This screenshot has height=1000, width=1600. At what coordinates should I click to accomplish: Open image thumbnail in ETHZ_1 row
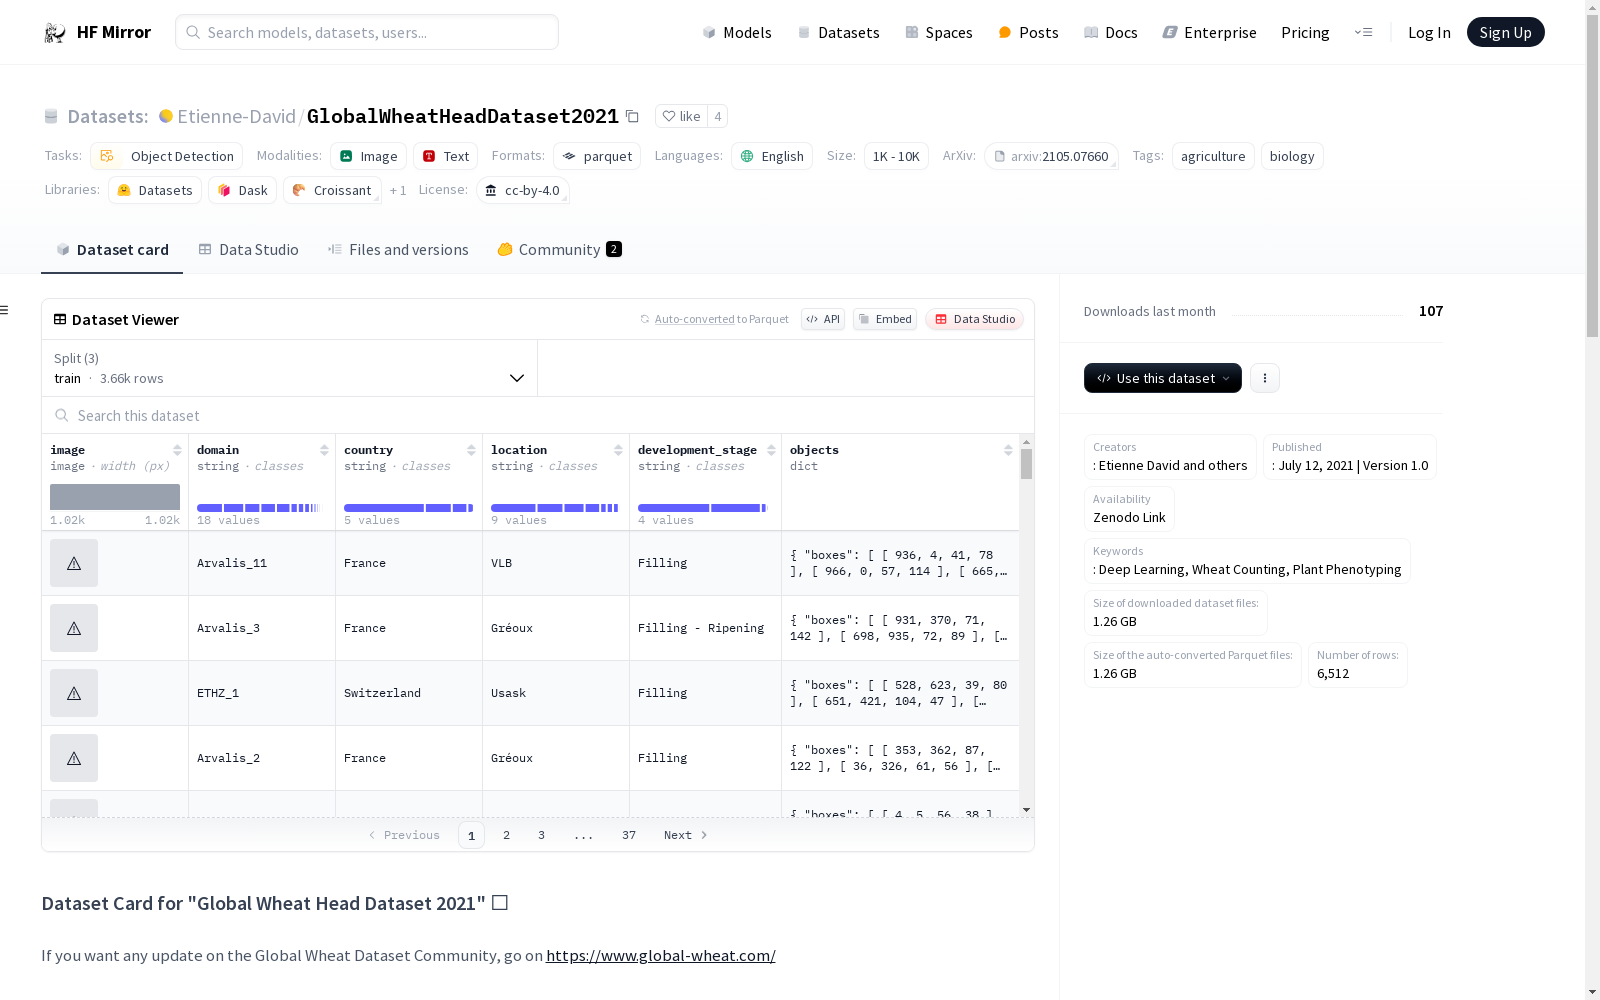pos(74,693)
